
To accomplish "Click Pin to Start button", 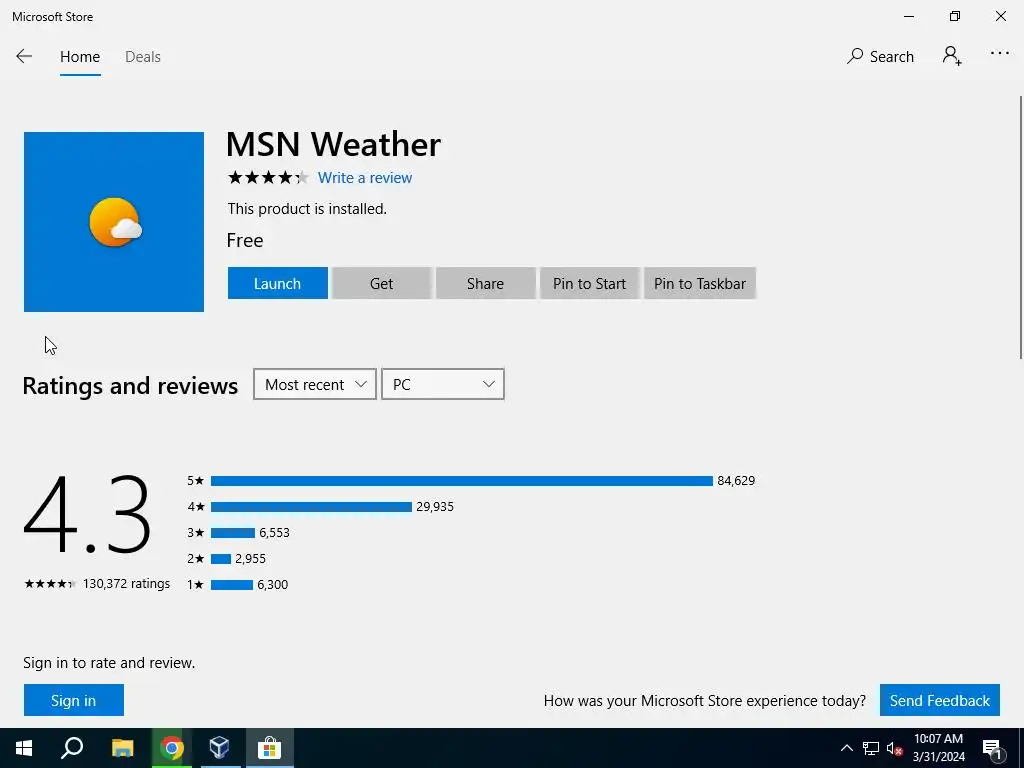I will pyautogui.click(x=589, y=283).
